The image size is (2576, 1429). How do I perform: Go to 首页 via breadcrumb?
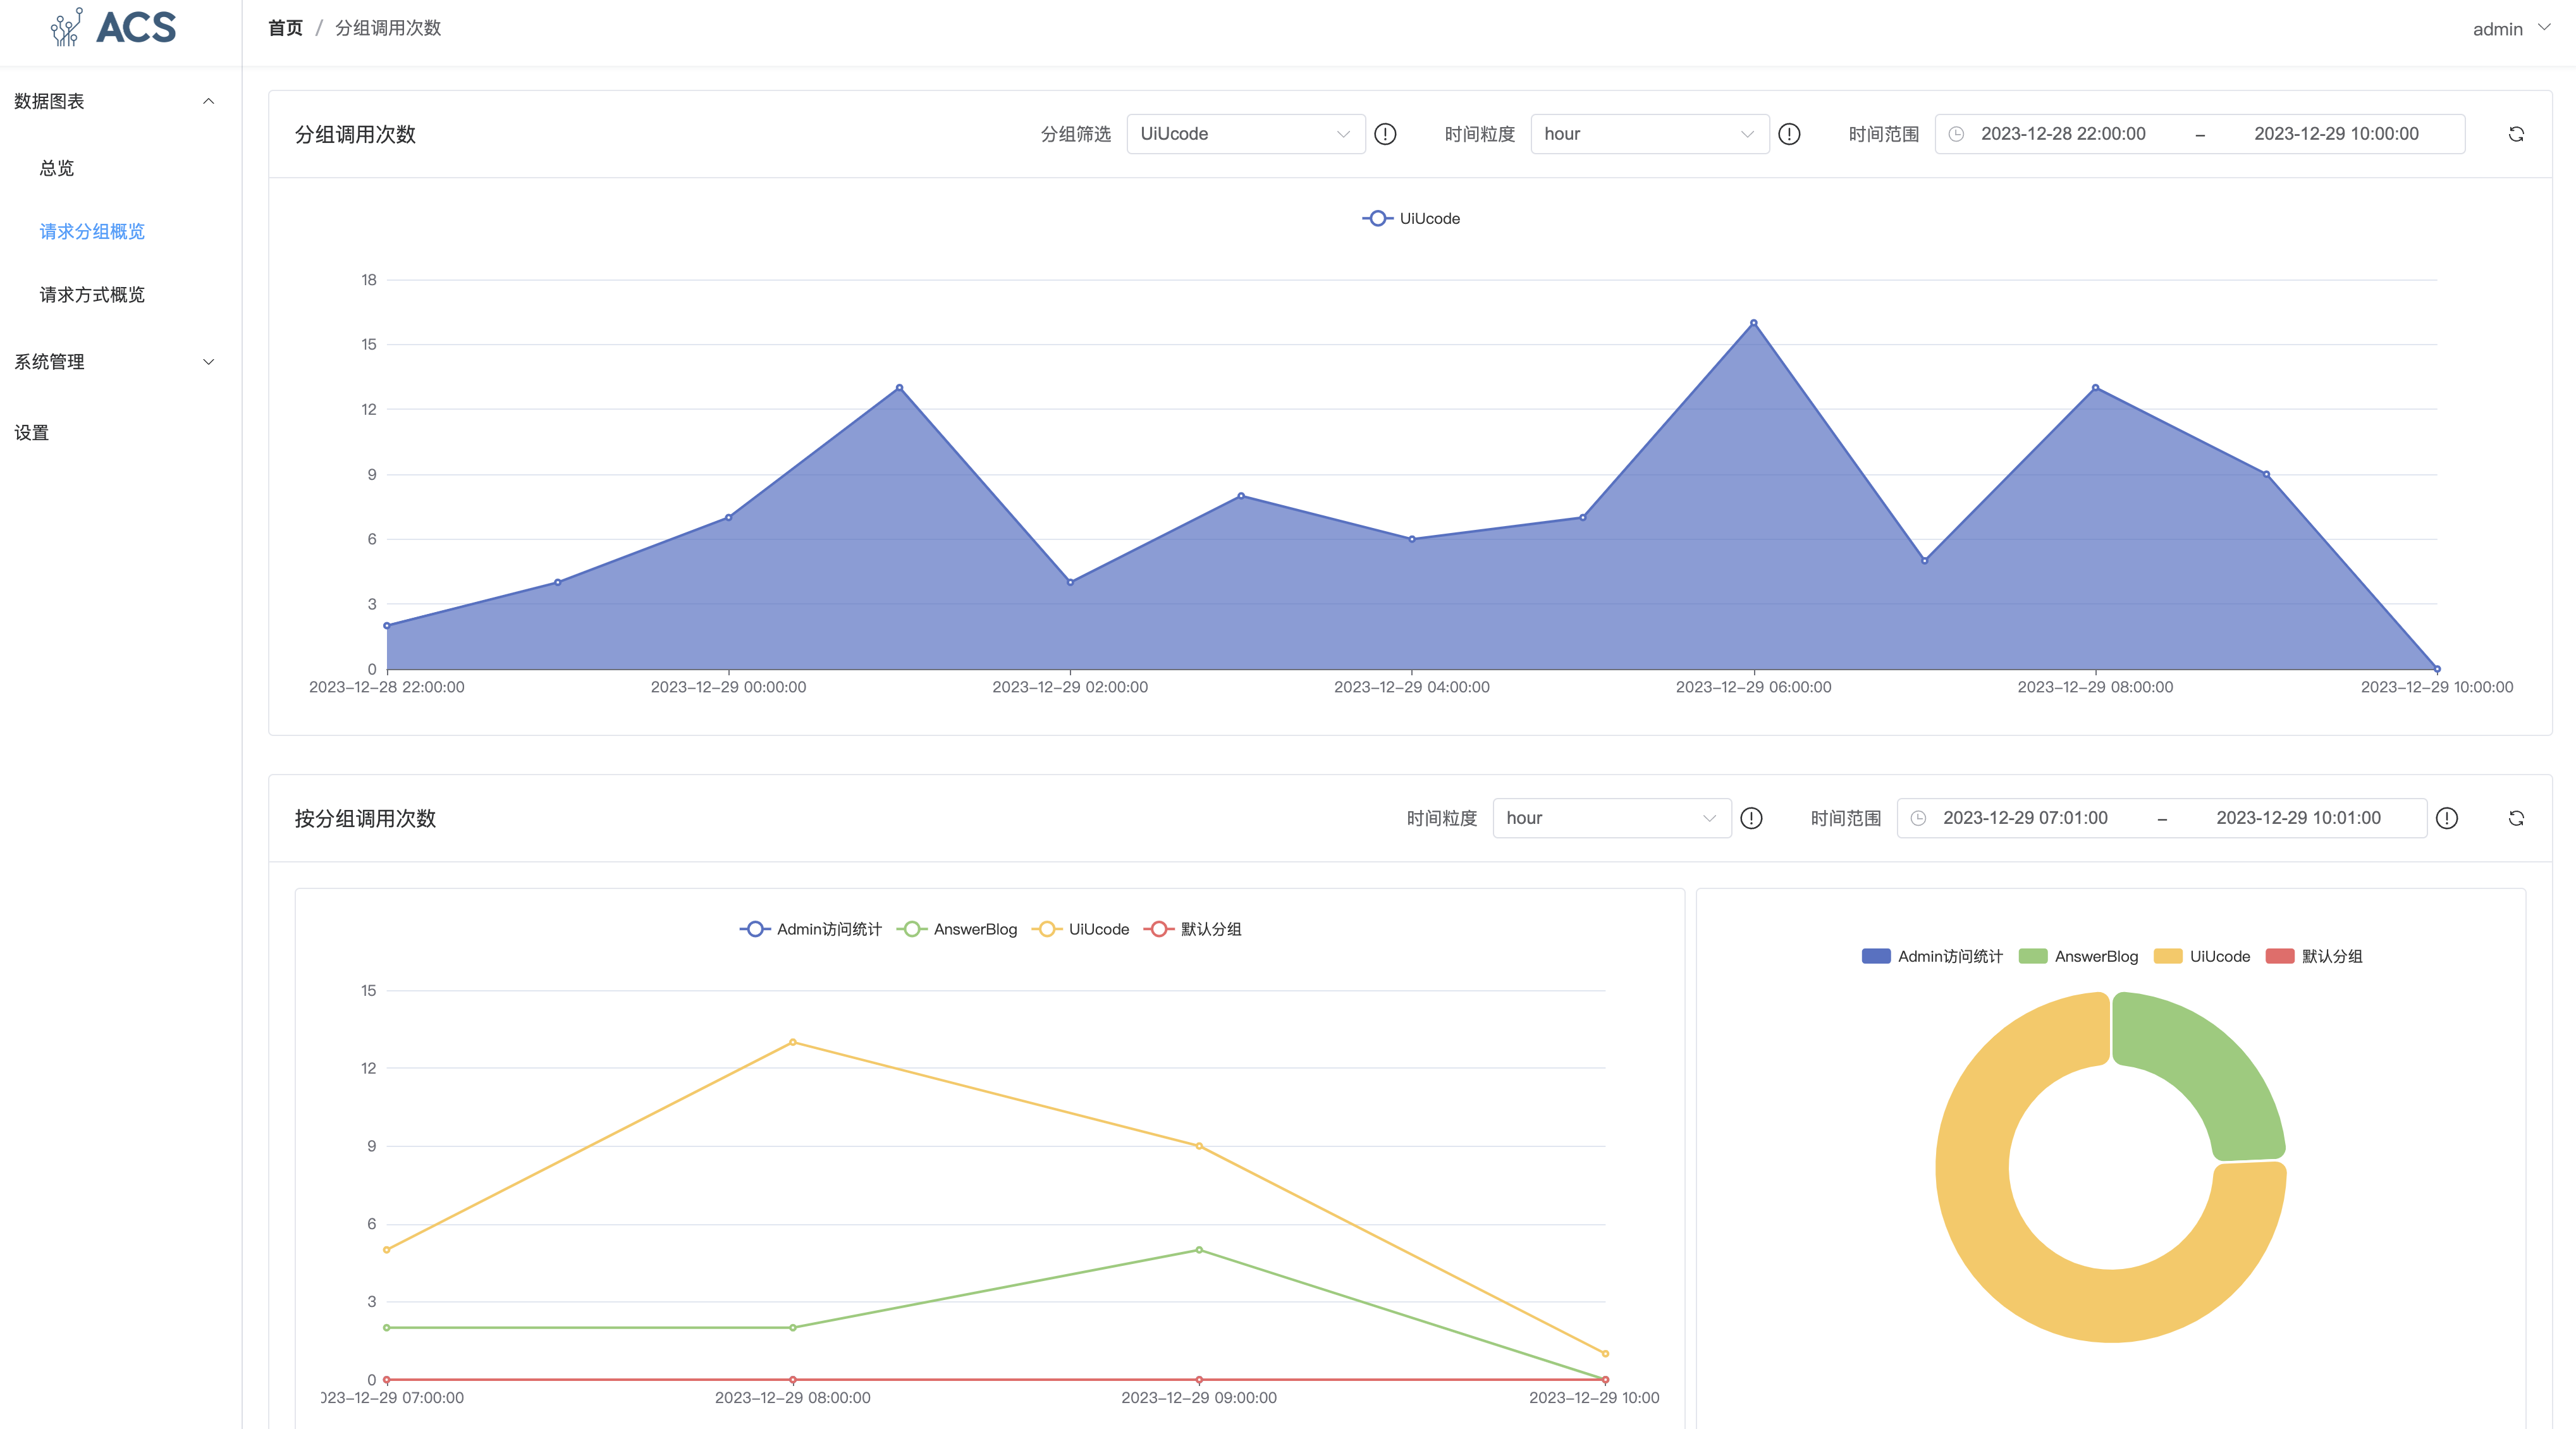(x=285, y=28)
